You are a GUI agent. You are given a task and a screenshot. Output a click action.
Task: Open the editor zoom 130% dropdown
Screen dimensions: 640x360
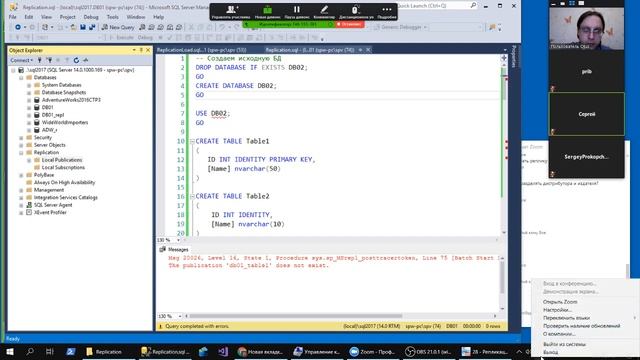[178, 240]
